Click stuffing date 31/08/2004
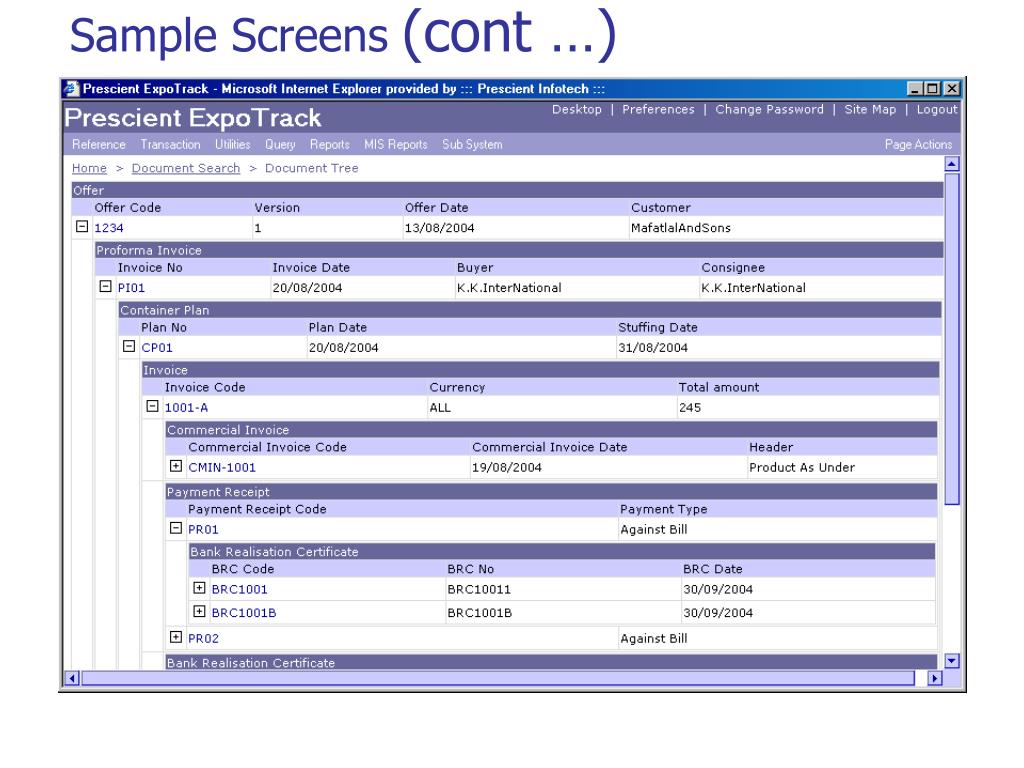This screenshot has width=1024, height=768. pos(653,348)
